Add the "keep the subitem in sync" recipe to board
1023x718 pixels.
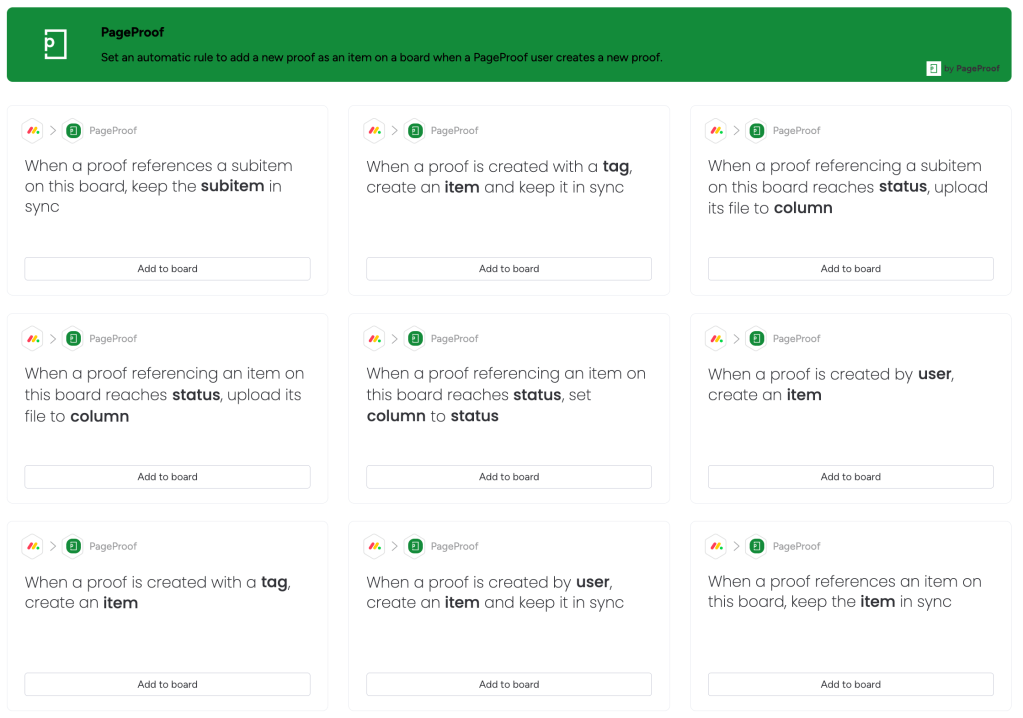click(167, 269)
